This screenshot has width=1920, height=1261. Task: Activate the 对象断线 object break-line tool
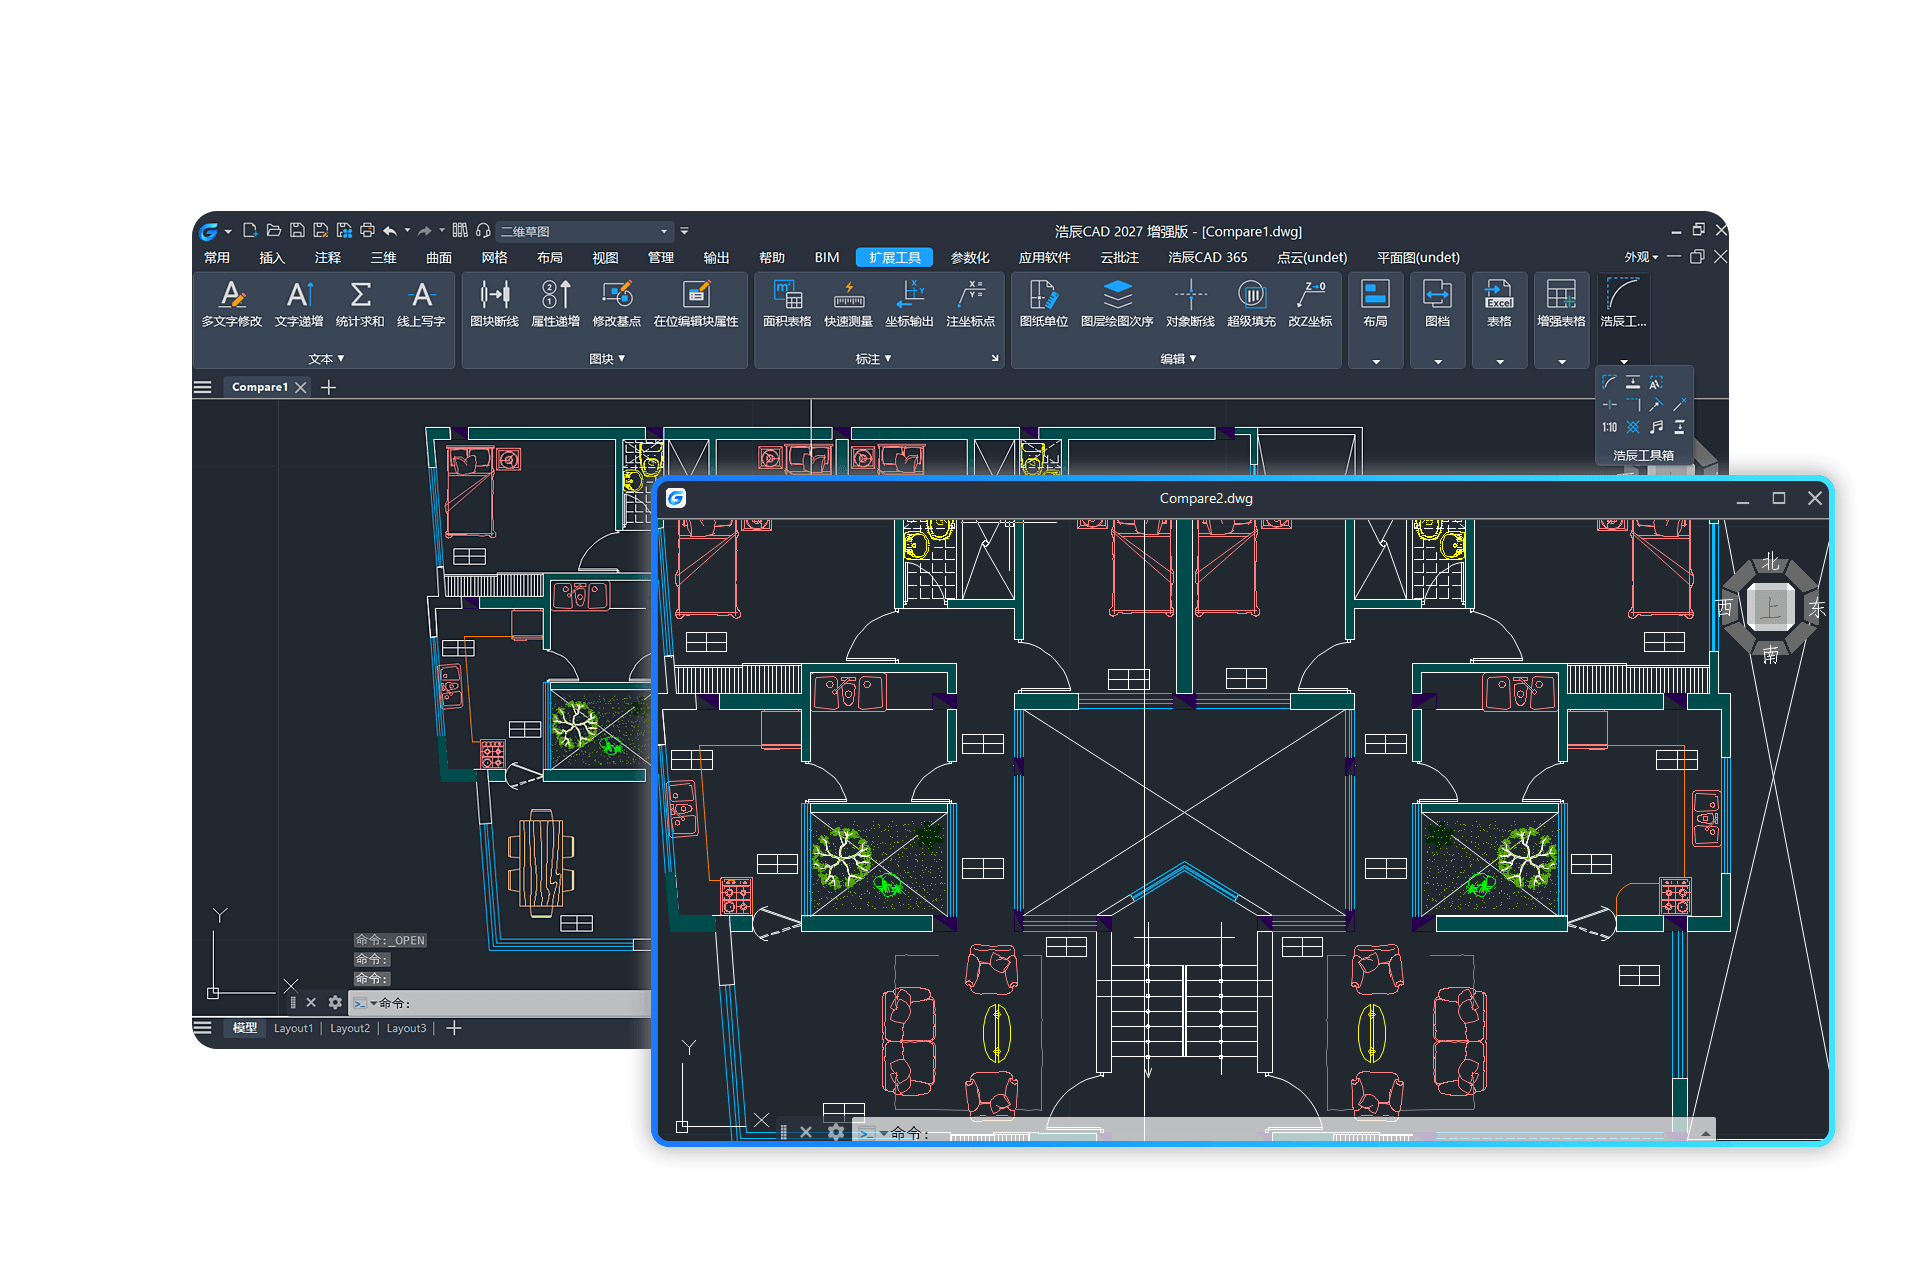[x=1190, y=304]
